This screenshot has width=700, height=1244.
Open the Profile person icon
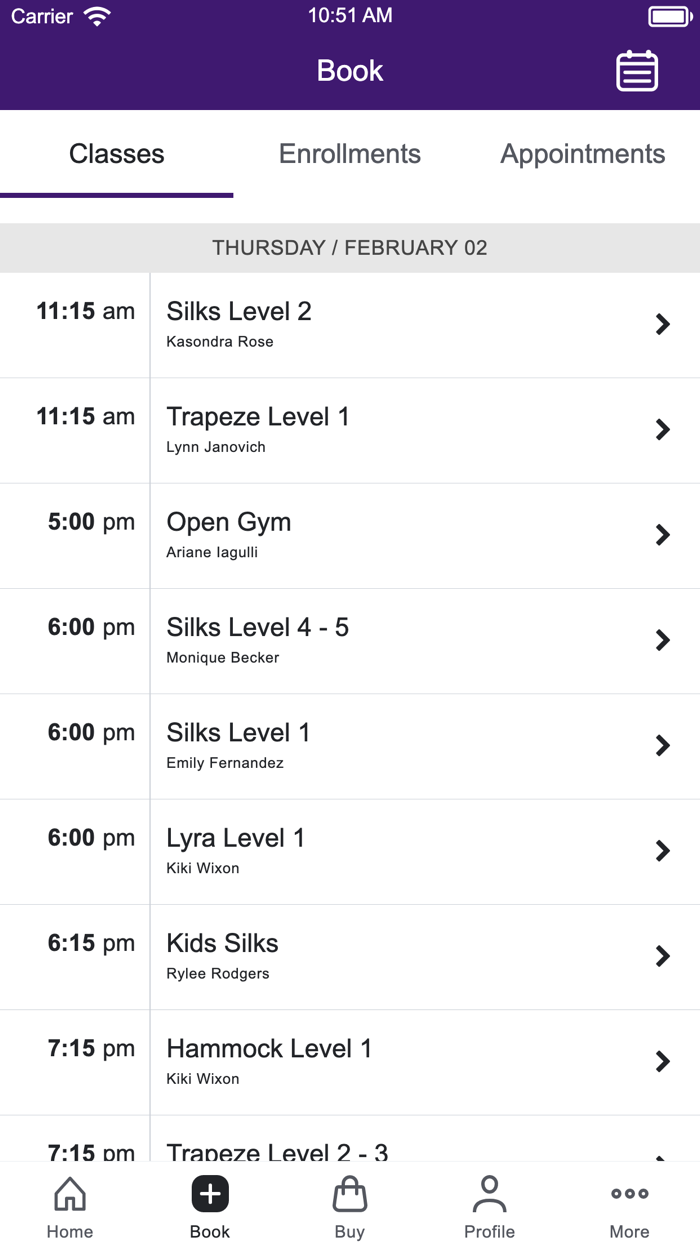pyautogui.click(x=489, y=1194)
